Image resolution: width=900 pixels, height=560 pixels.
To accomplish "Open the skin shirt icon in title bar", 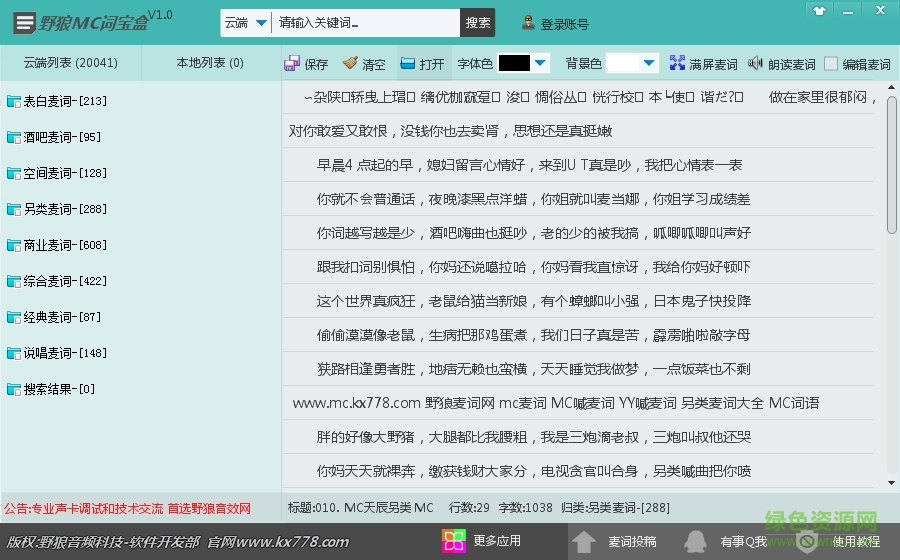I will [820, 11].
